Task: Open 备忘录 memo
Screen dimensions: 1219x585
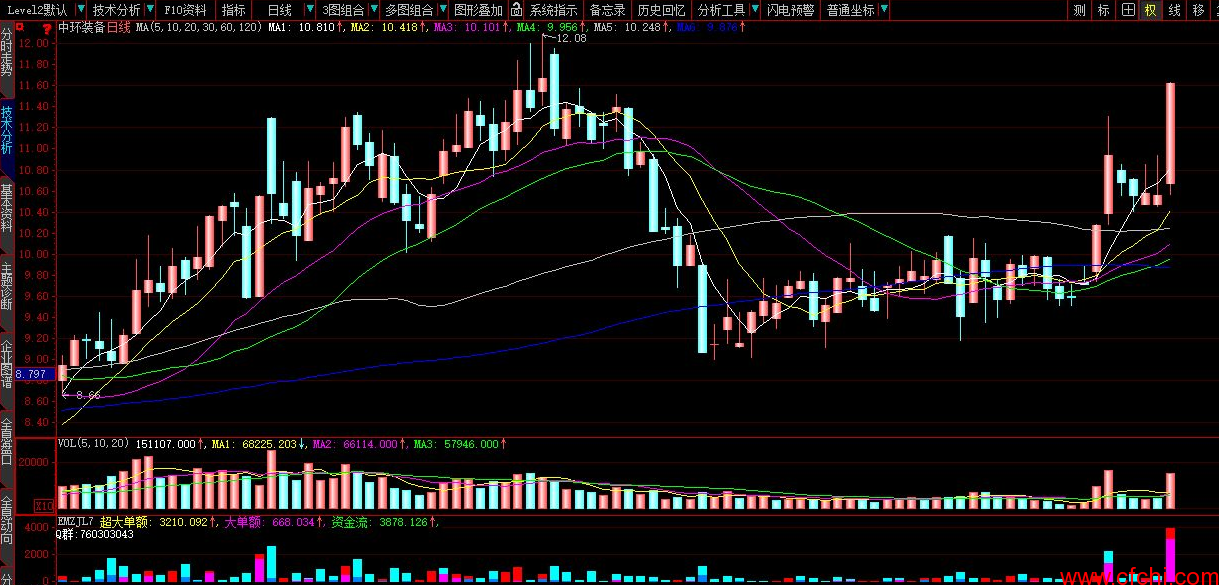Action: pyautogui.click(x=607, y=10)
